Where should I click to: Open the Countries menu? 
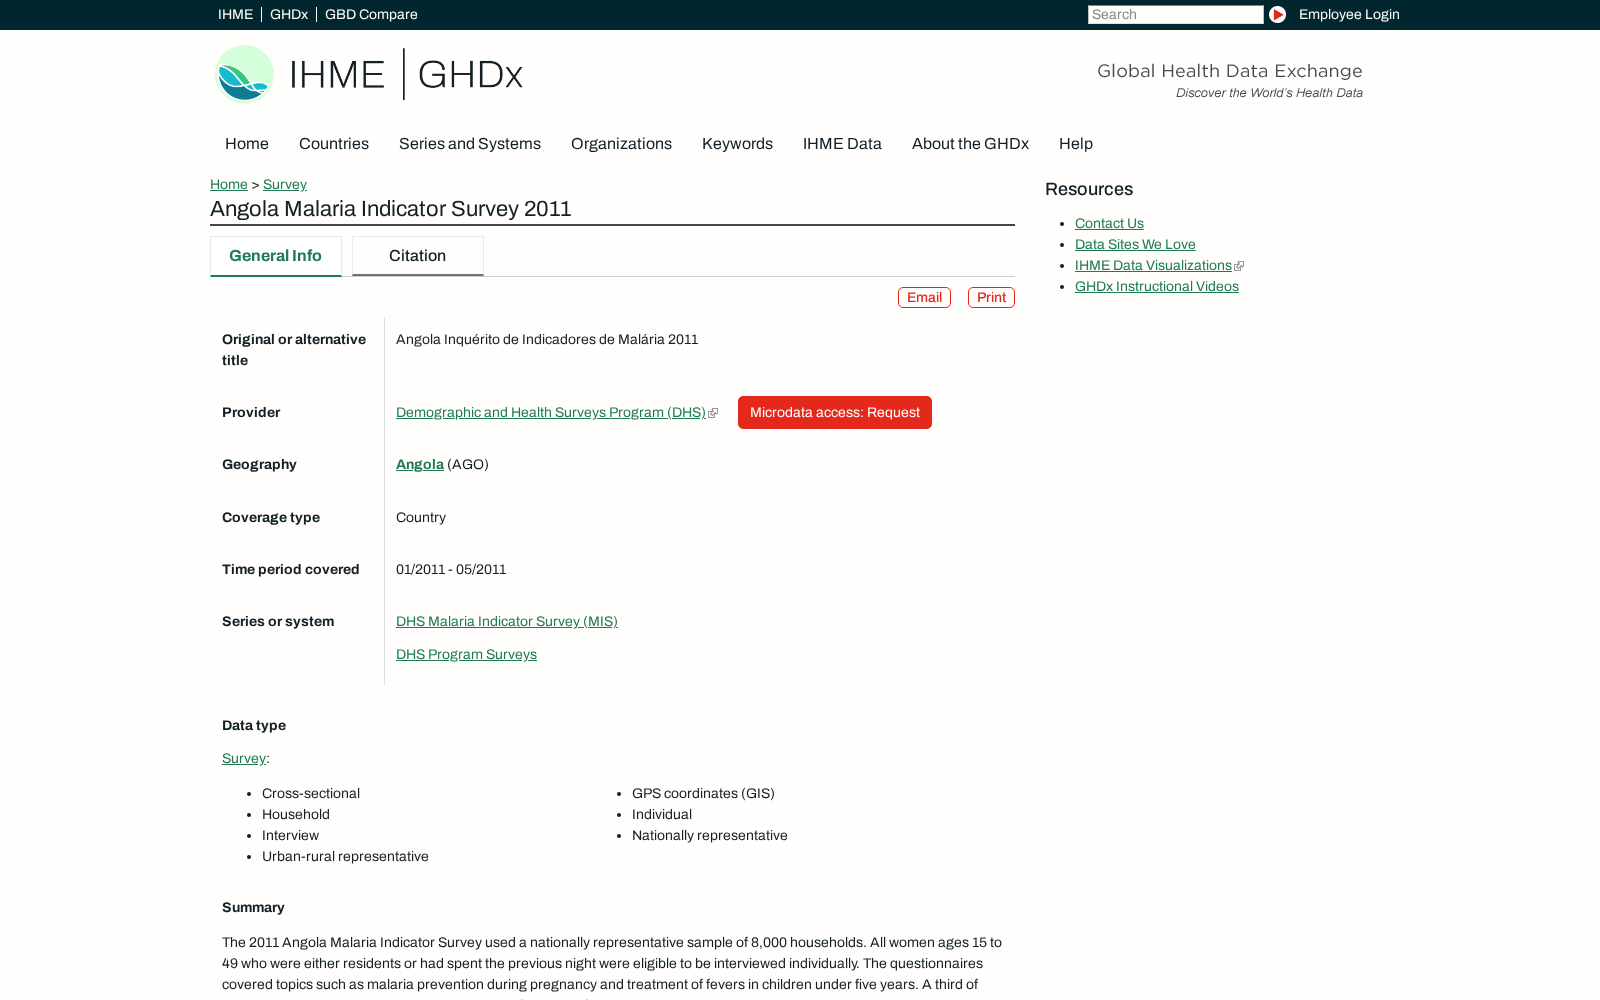[x=334, y=144]
